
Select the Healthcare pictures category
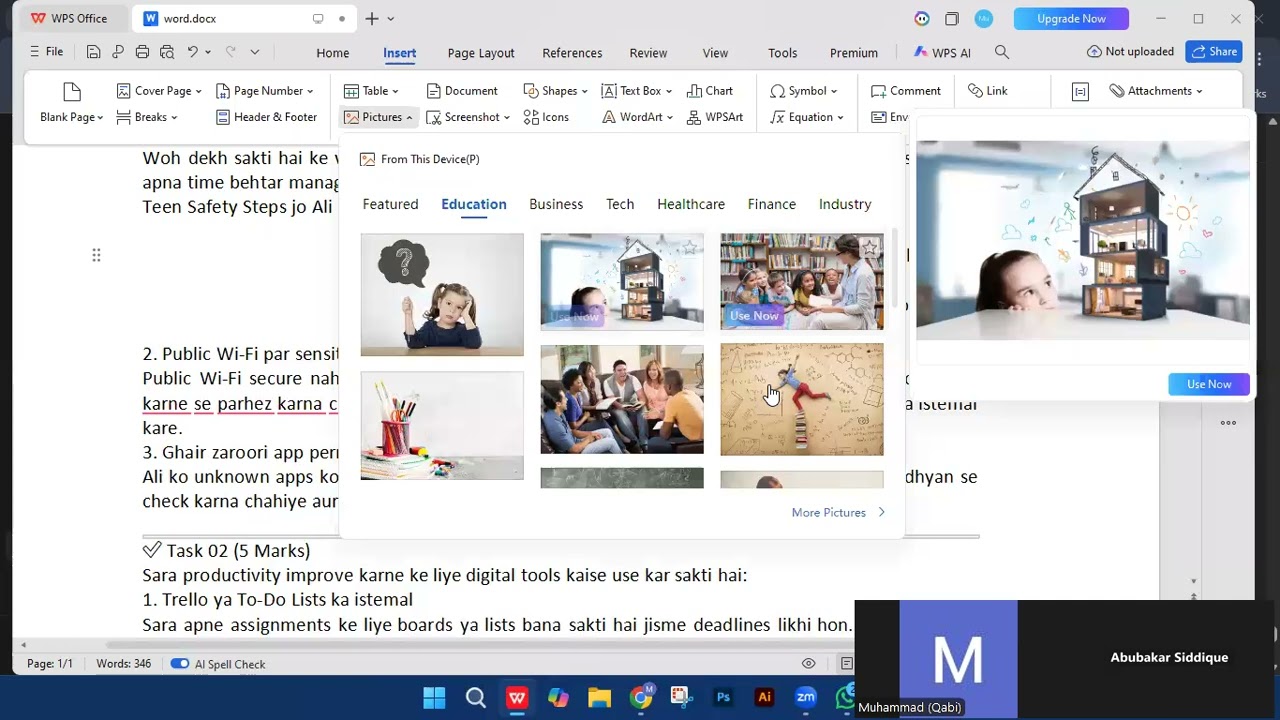tap(691, 204)
